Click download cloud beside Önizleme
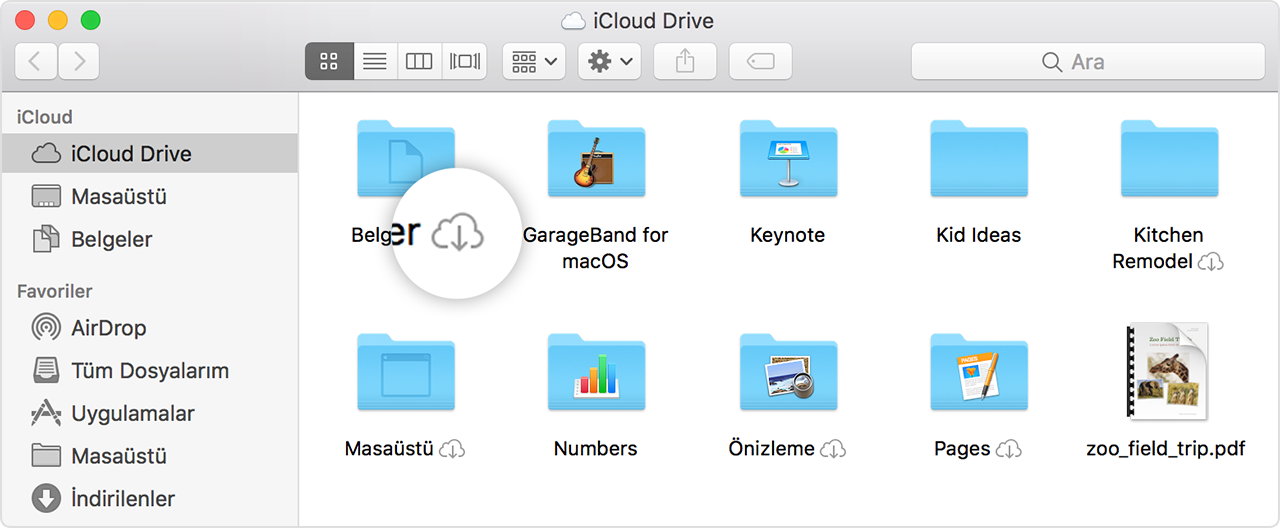Viewport: 1280px width, 528px height. (833, 449)
